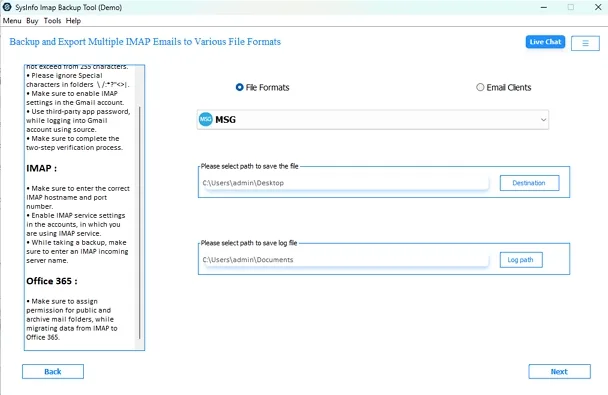Click the instructions panel vertical scrollbar
This screenshot has width=608, height=395.
click(x=140, y=223)
